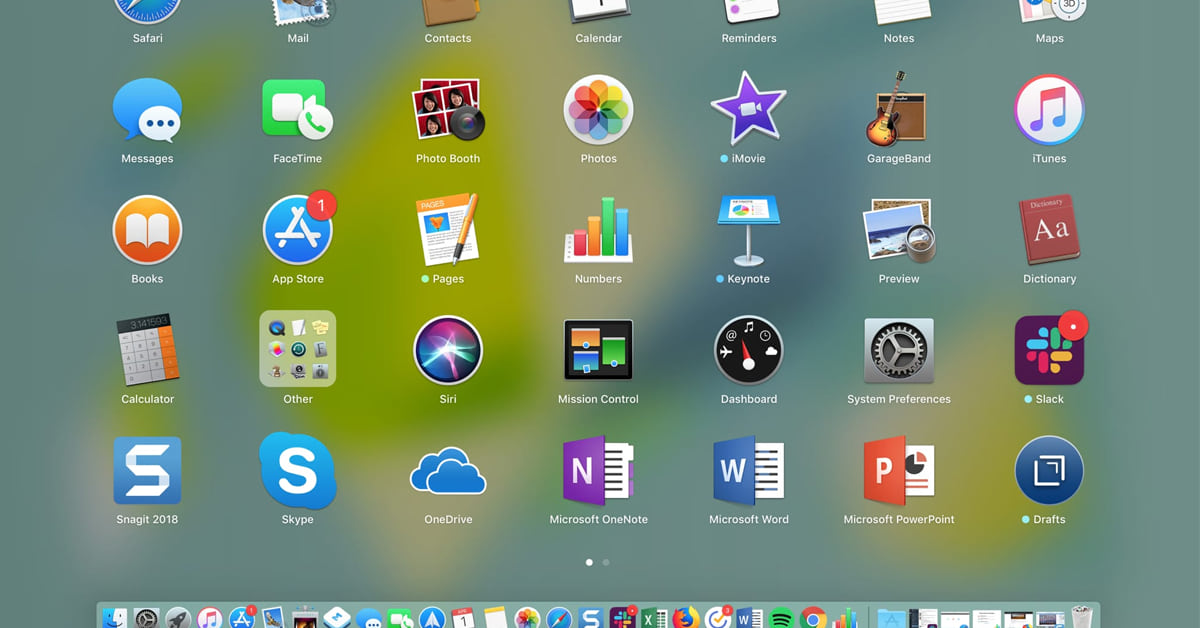Image resolution: width=1200 pixels, height=628 pixels.
Task: Launch Siri from Launchpad
Action: [x=448, y=350]
